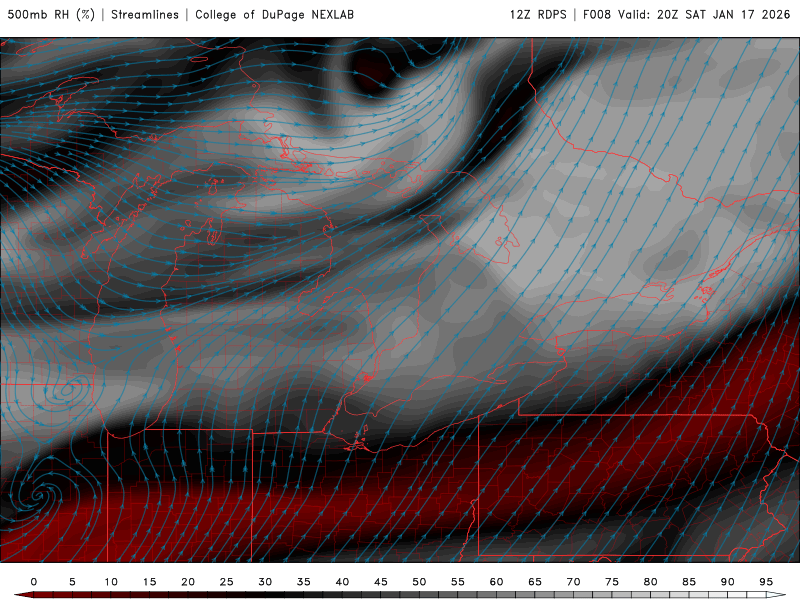Click the colorbar label '75'

[612, 582]
